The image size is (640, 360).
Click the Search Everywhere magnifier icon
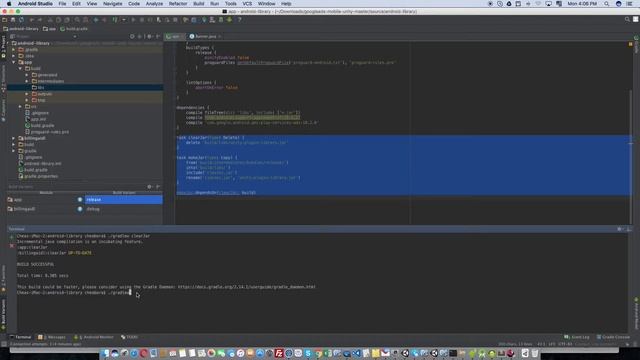(627, 19)
